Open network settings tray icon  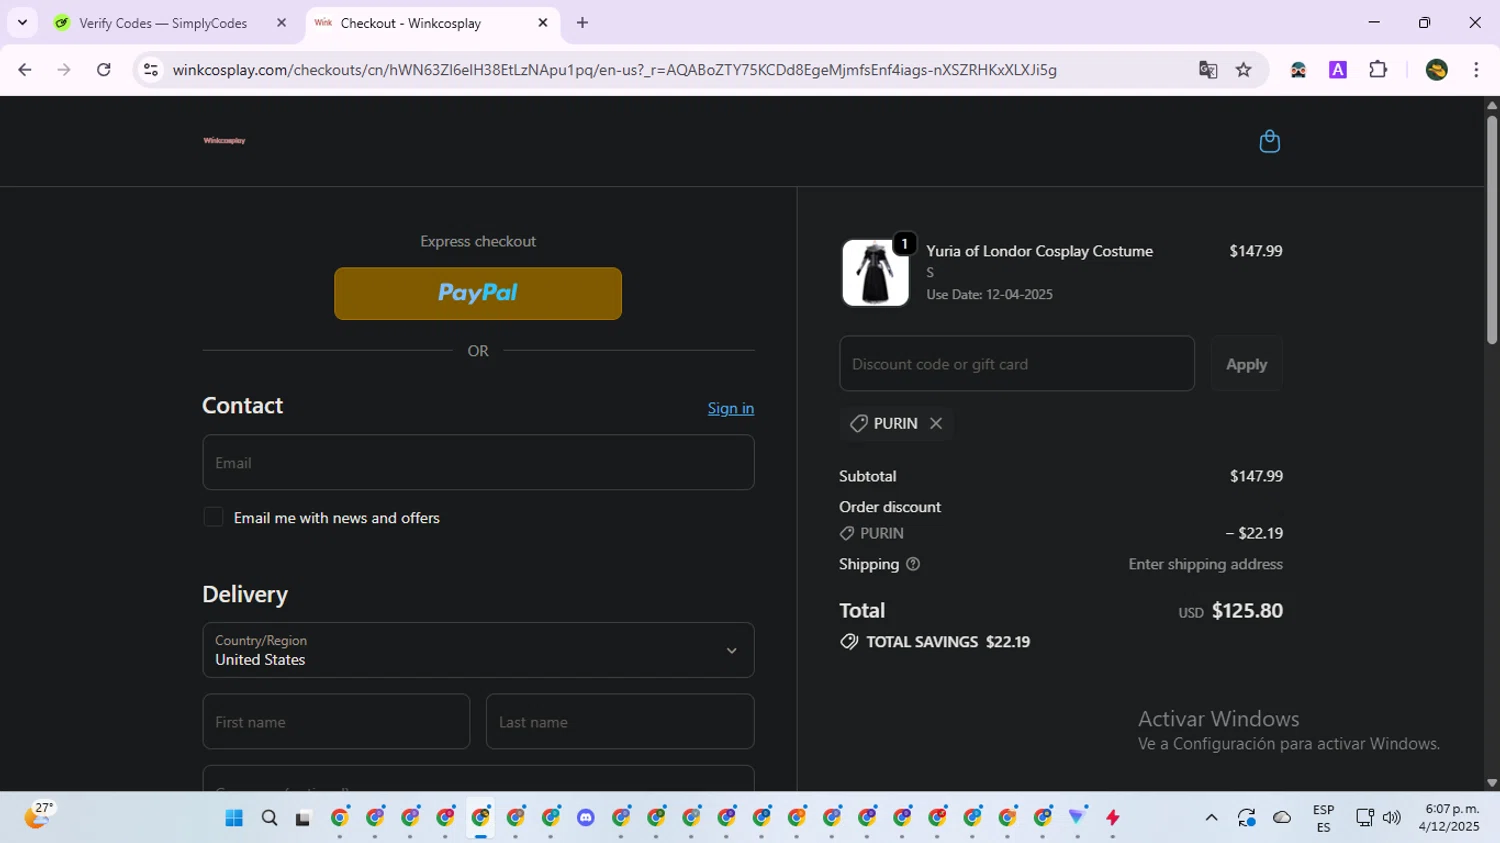pos(1364,818)
